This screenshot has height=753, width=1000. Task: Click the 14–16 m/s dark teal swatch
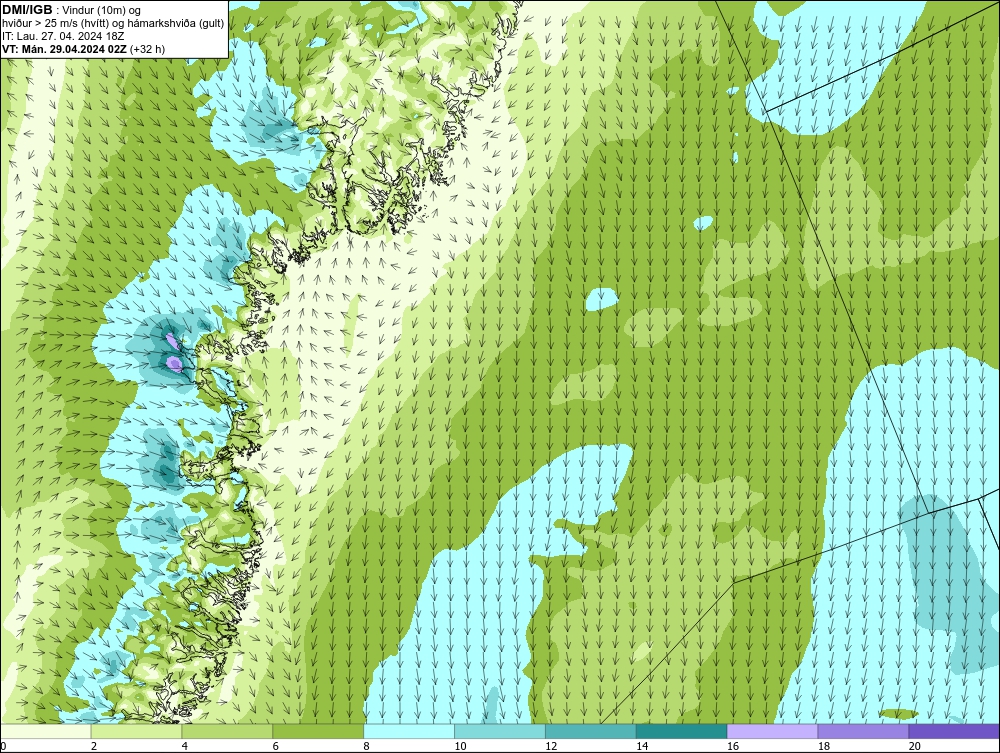click(682, 731)
